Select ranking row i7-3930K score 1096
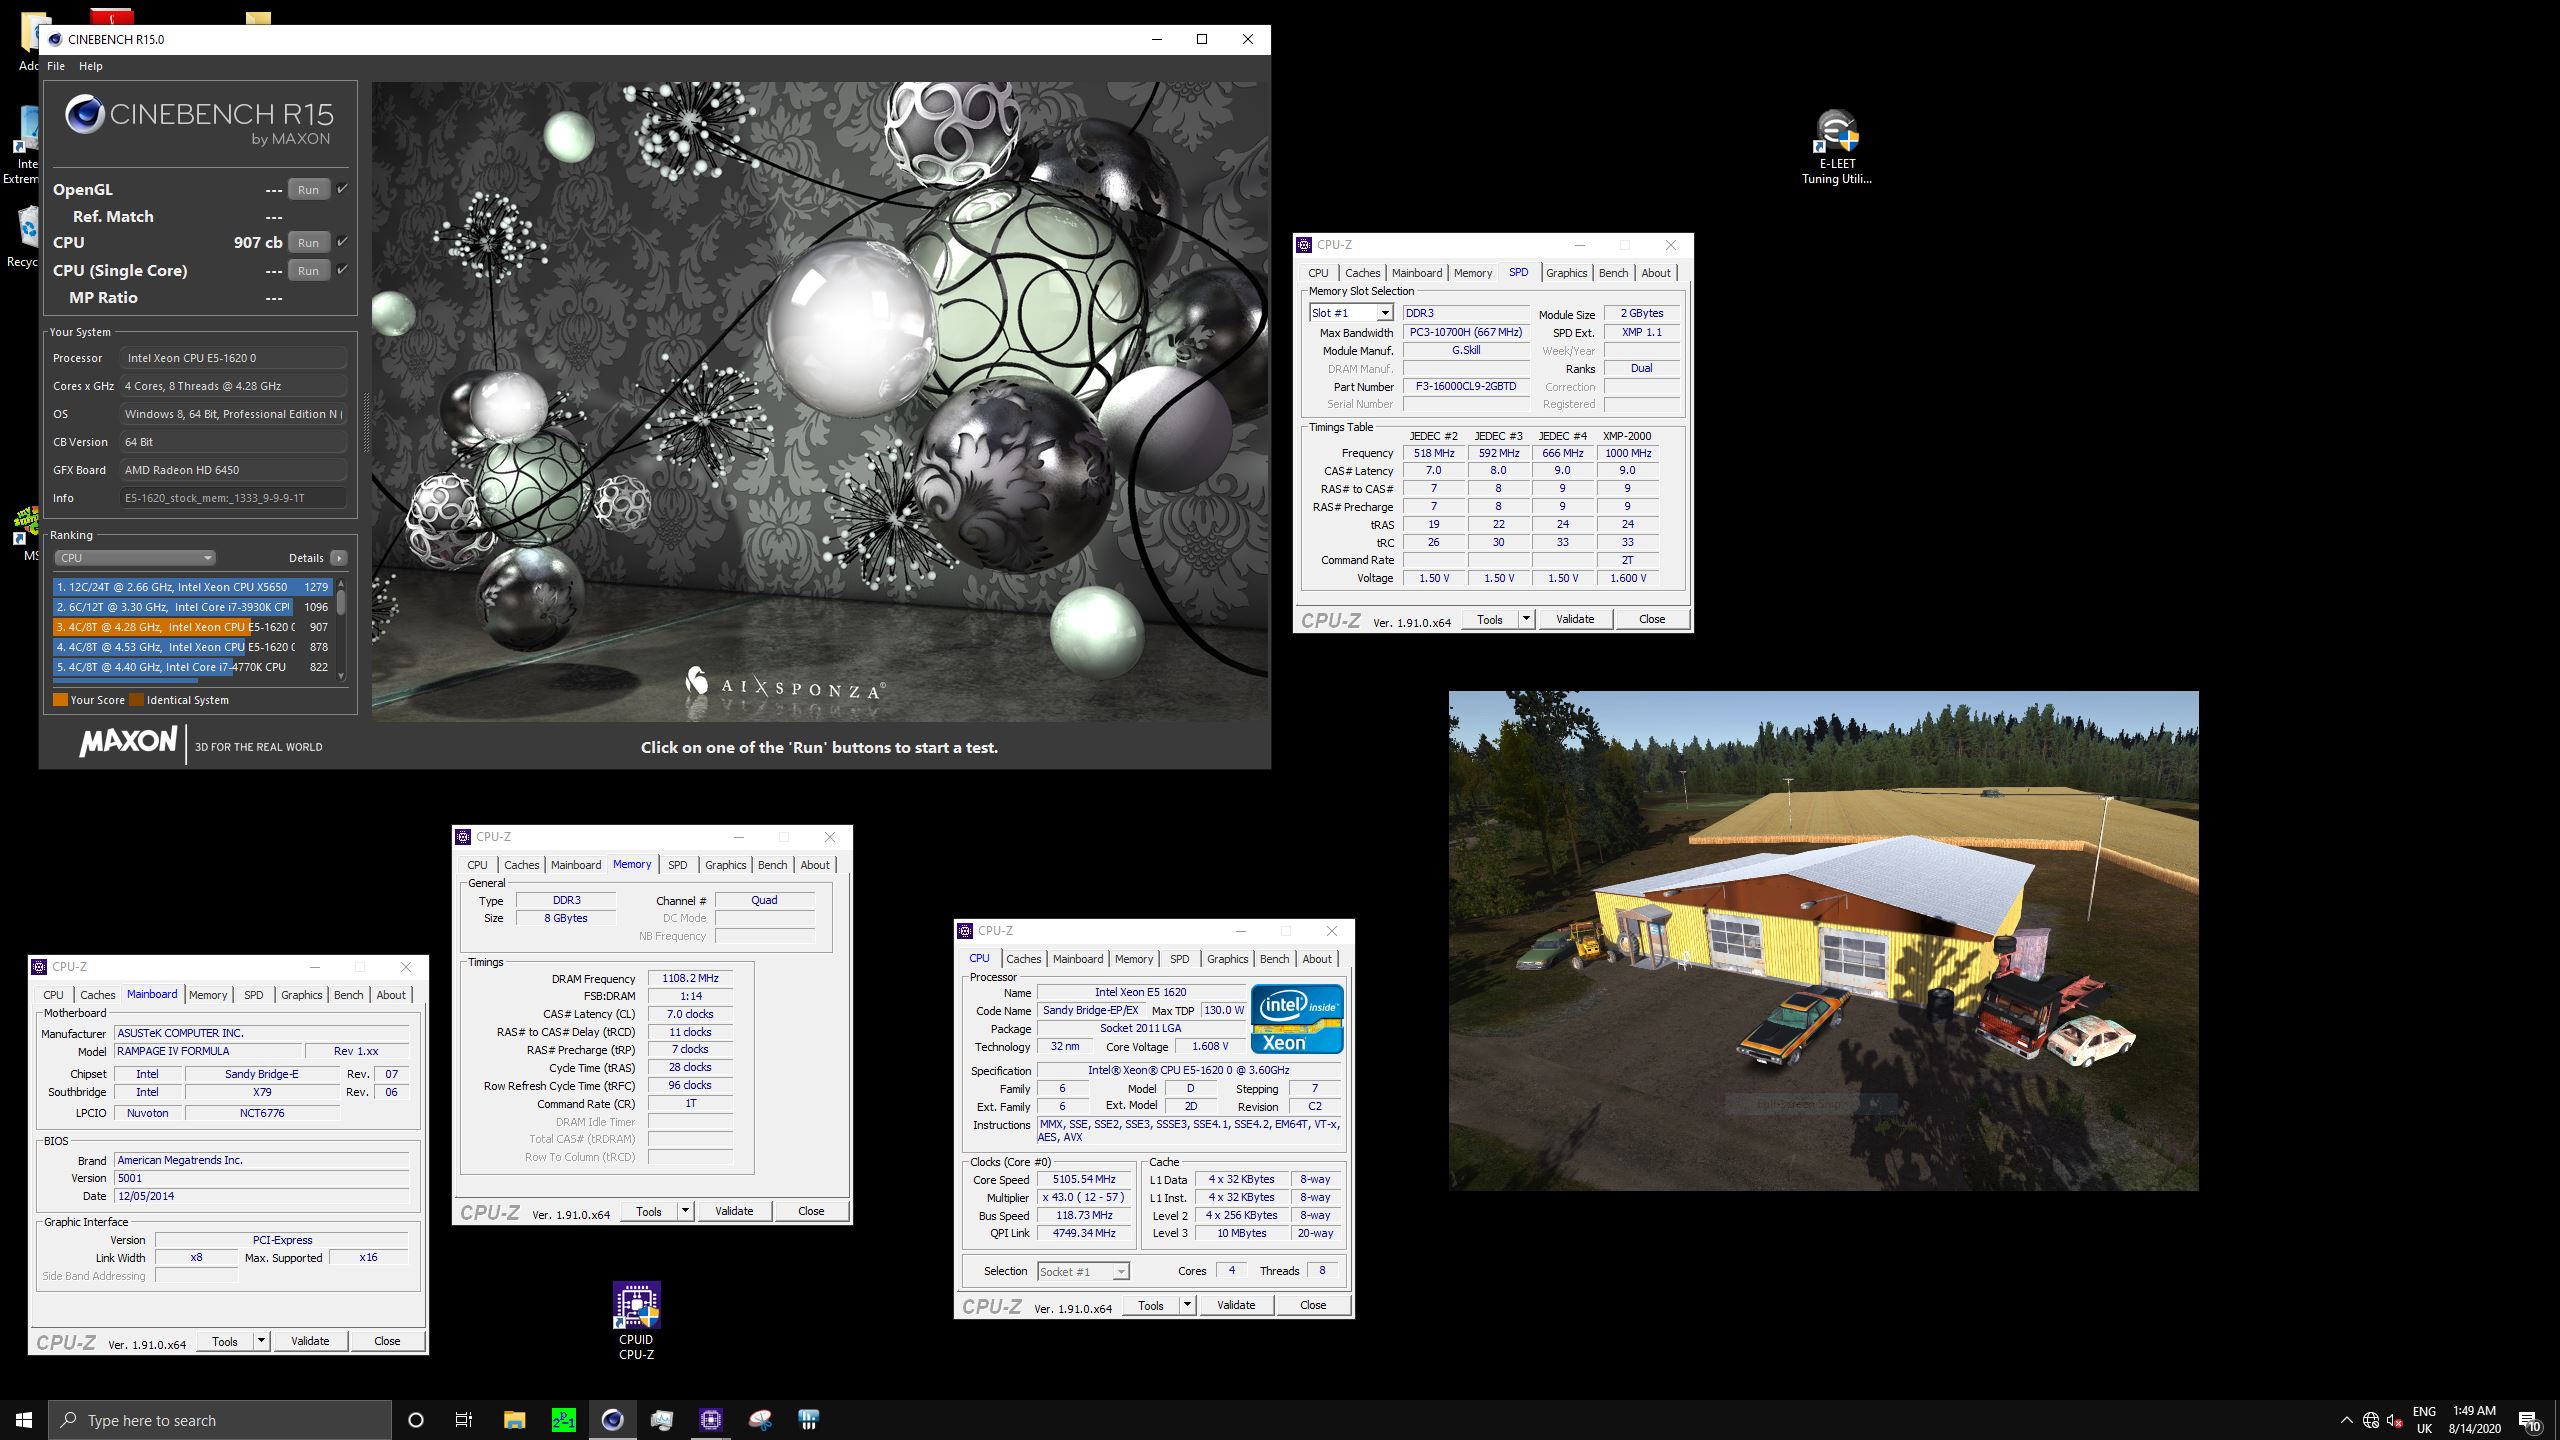 (193, 607)
